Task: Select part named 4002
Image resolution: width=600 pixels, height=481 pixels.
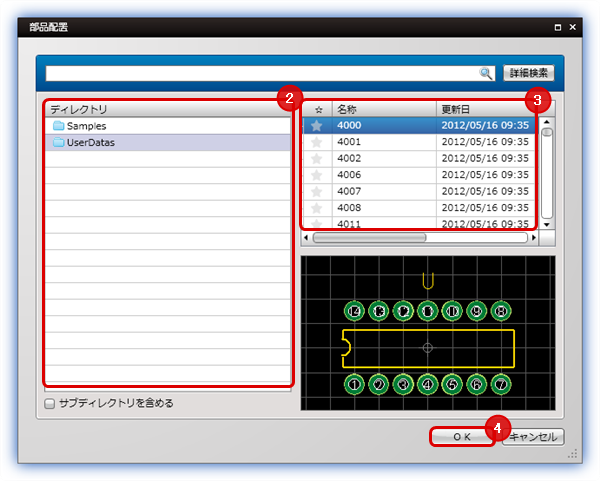Action: click(349, 158)
